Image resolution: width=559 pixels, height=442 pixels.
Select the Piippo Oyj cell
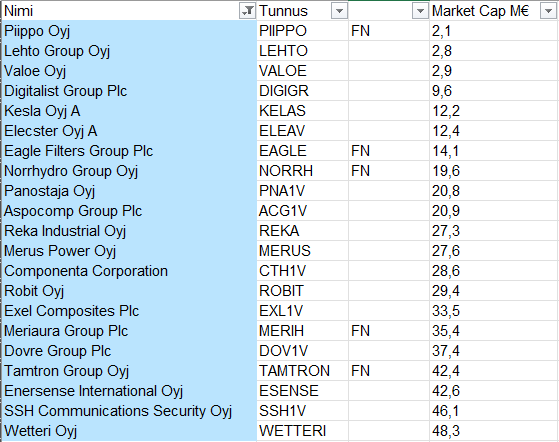pos(129,31)
